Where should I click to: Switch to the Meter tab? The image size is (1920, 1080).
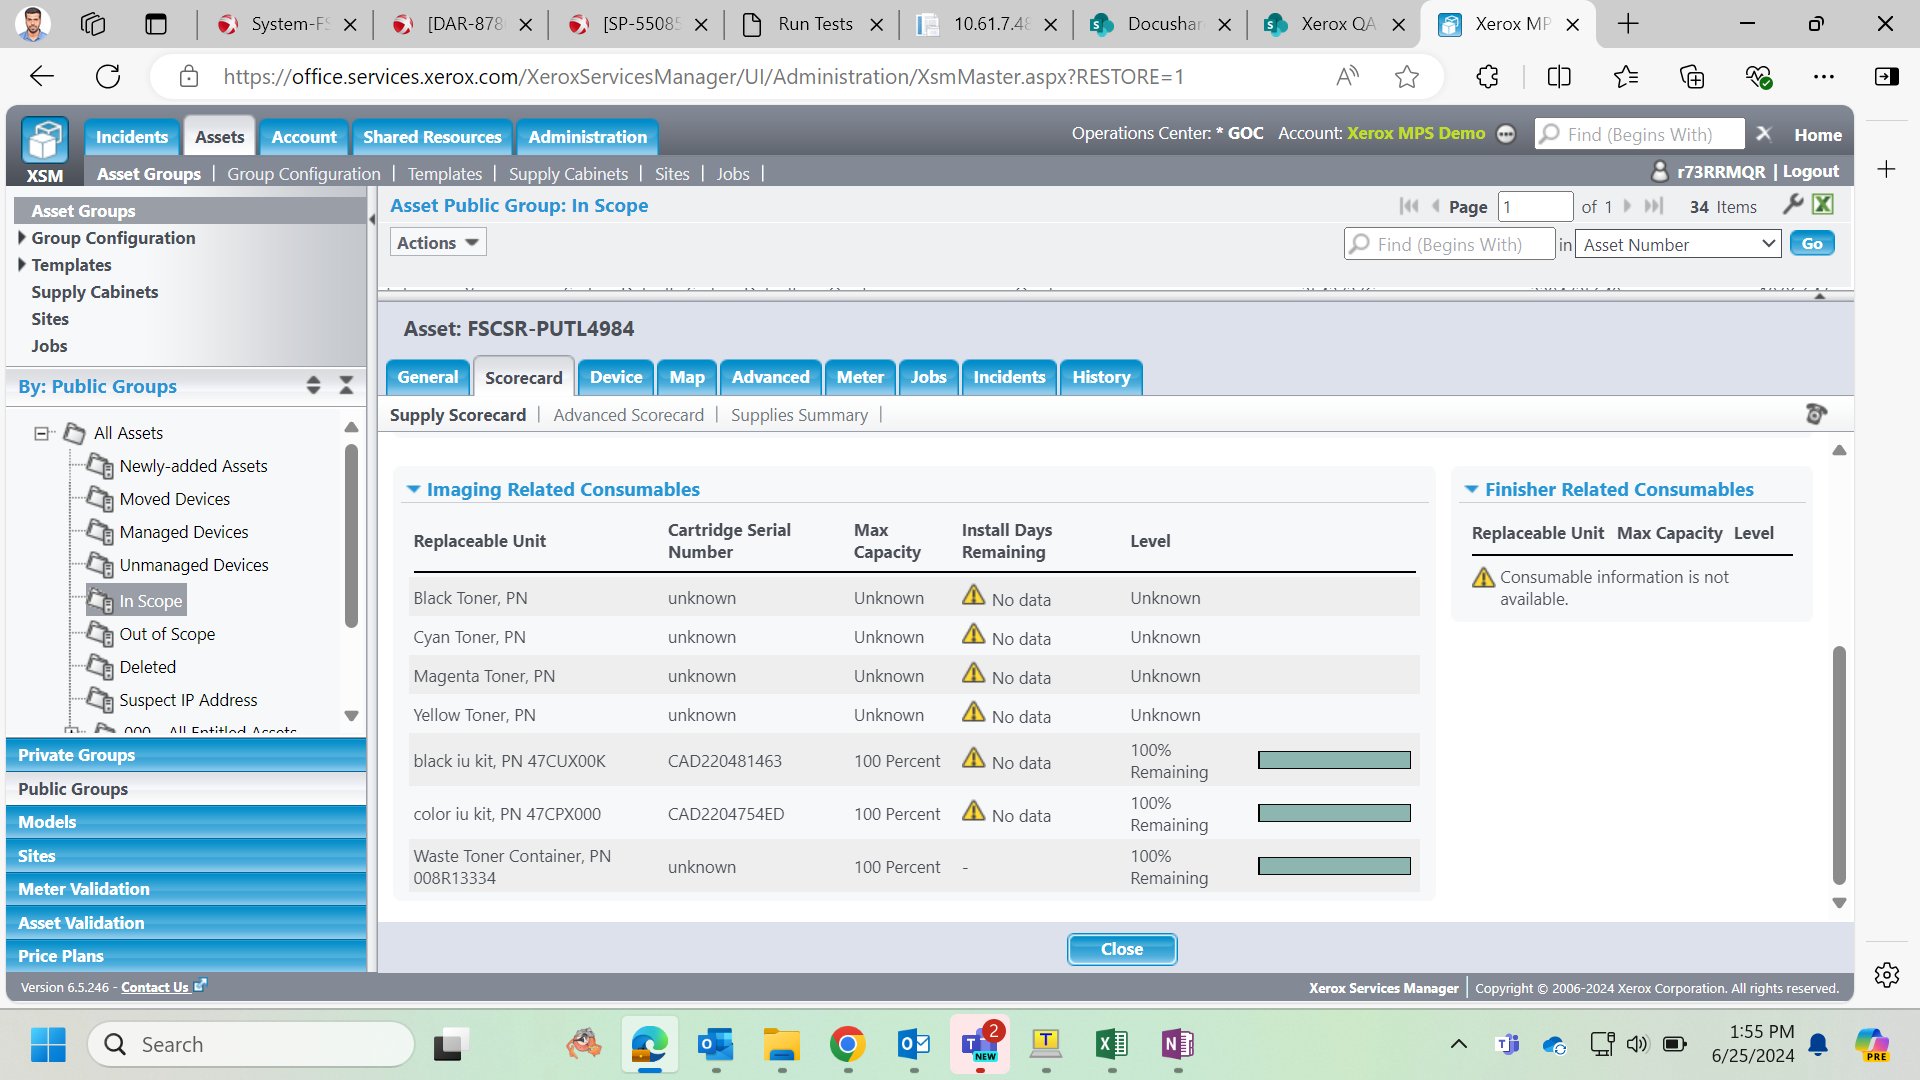(x=859, y=378)
